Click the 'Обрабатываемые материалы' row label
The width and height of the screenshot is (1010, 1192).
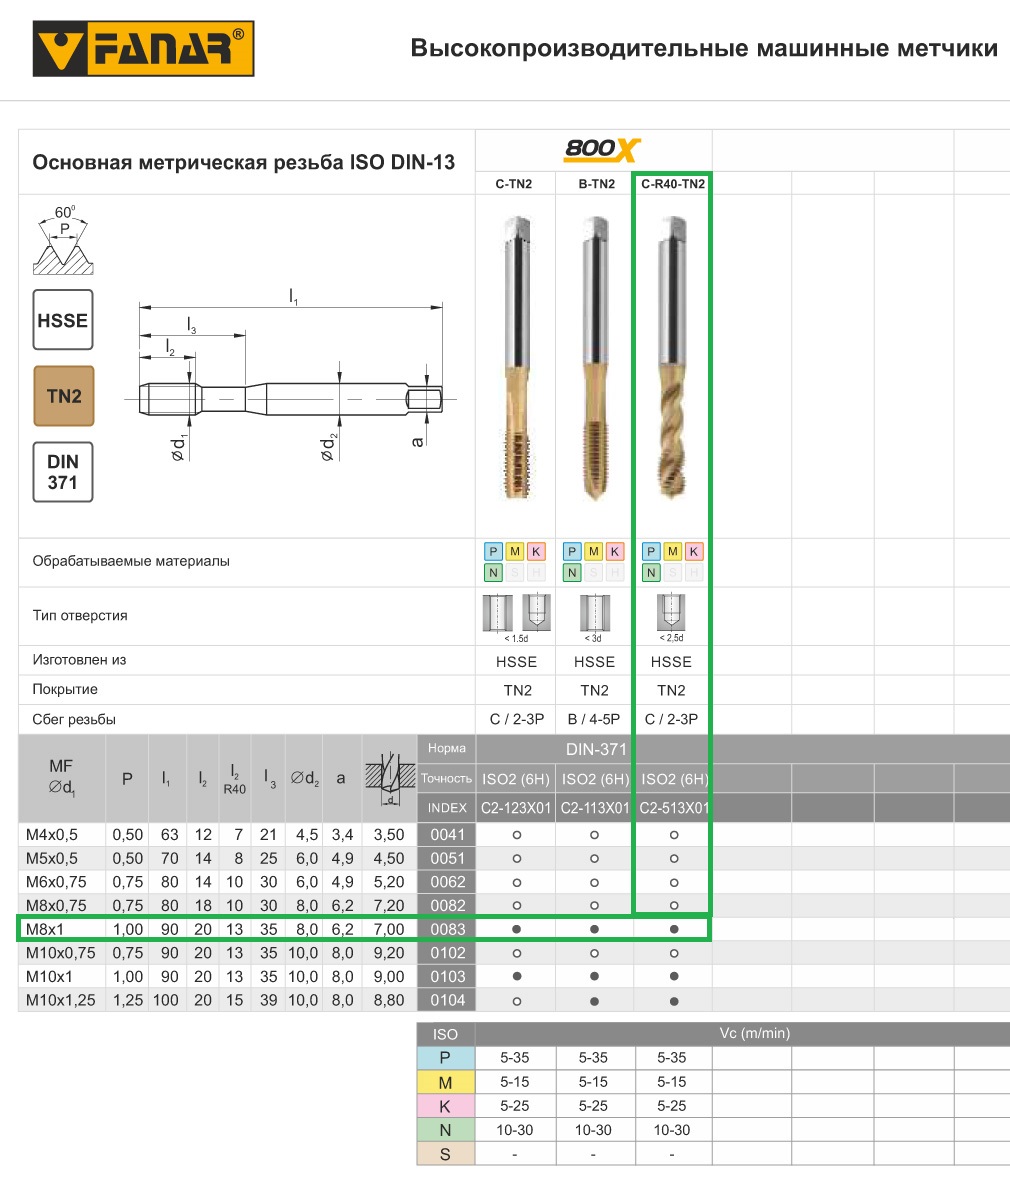point(131,561)
